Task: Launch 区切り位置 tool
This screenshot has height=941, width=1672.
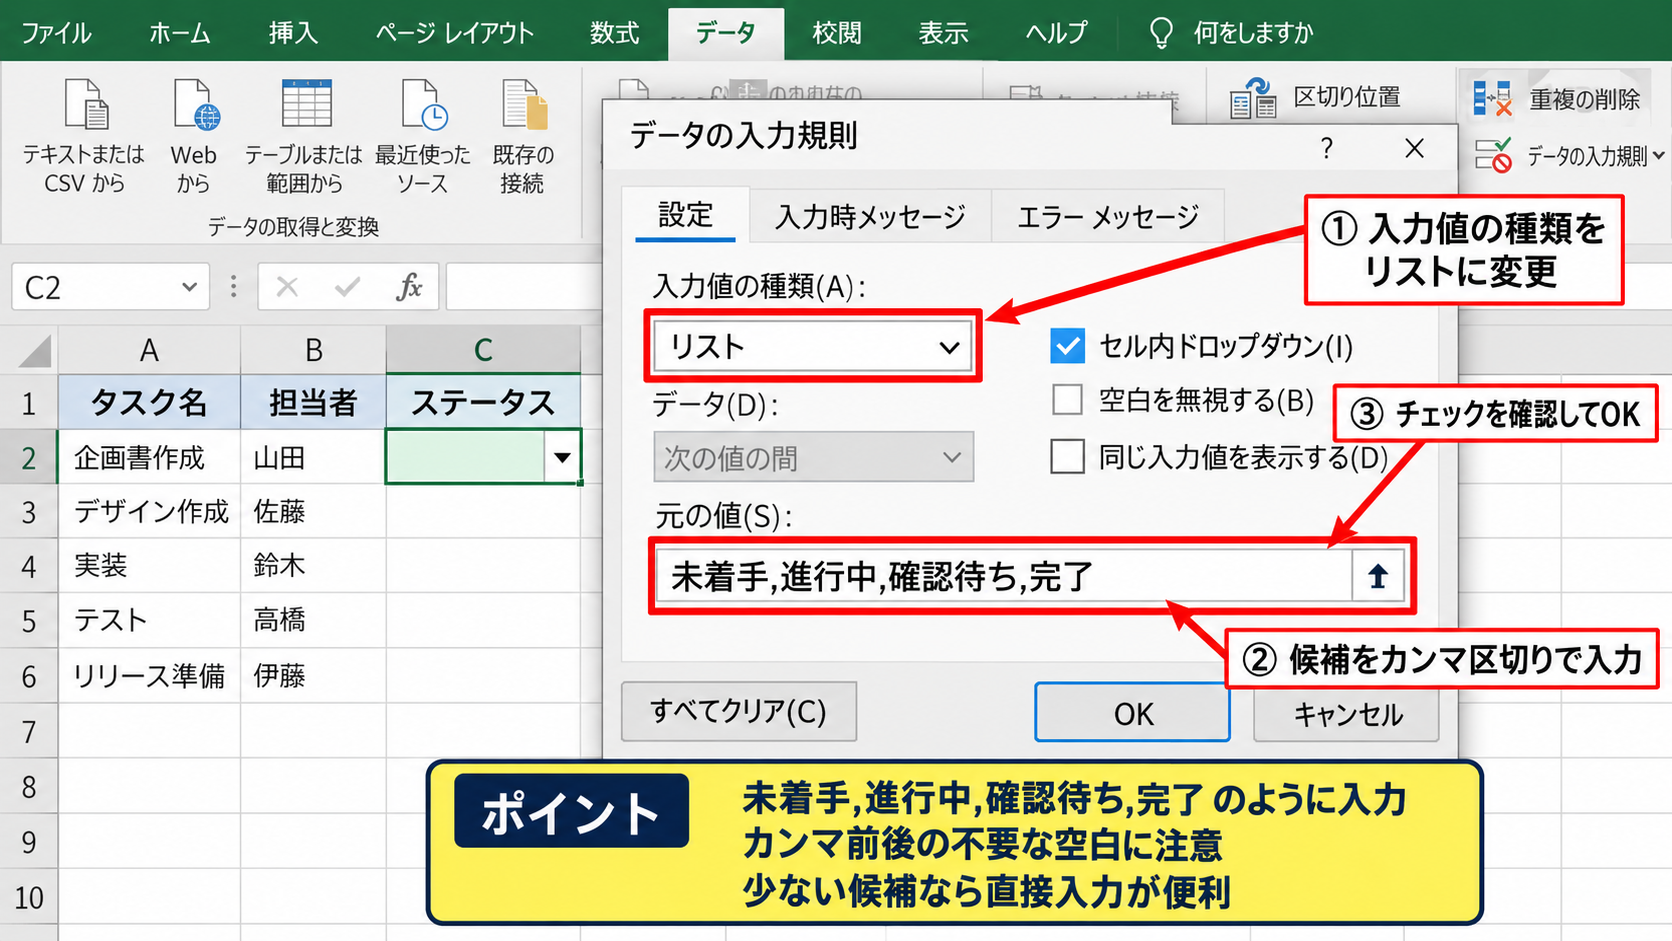Action: (x=1314, y=98)
